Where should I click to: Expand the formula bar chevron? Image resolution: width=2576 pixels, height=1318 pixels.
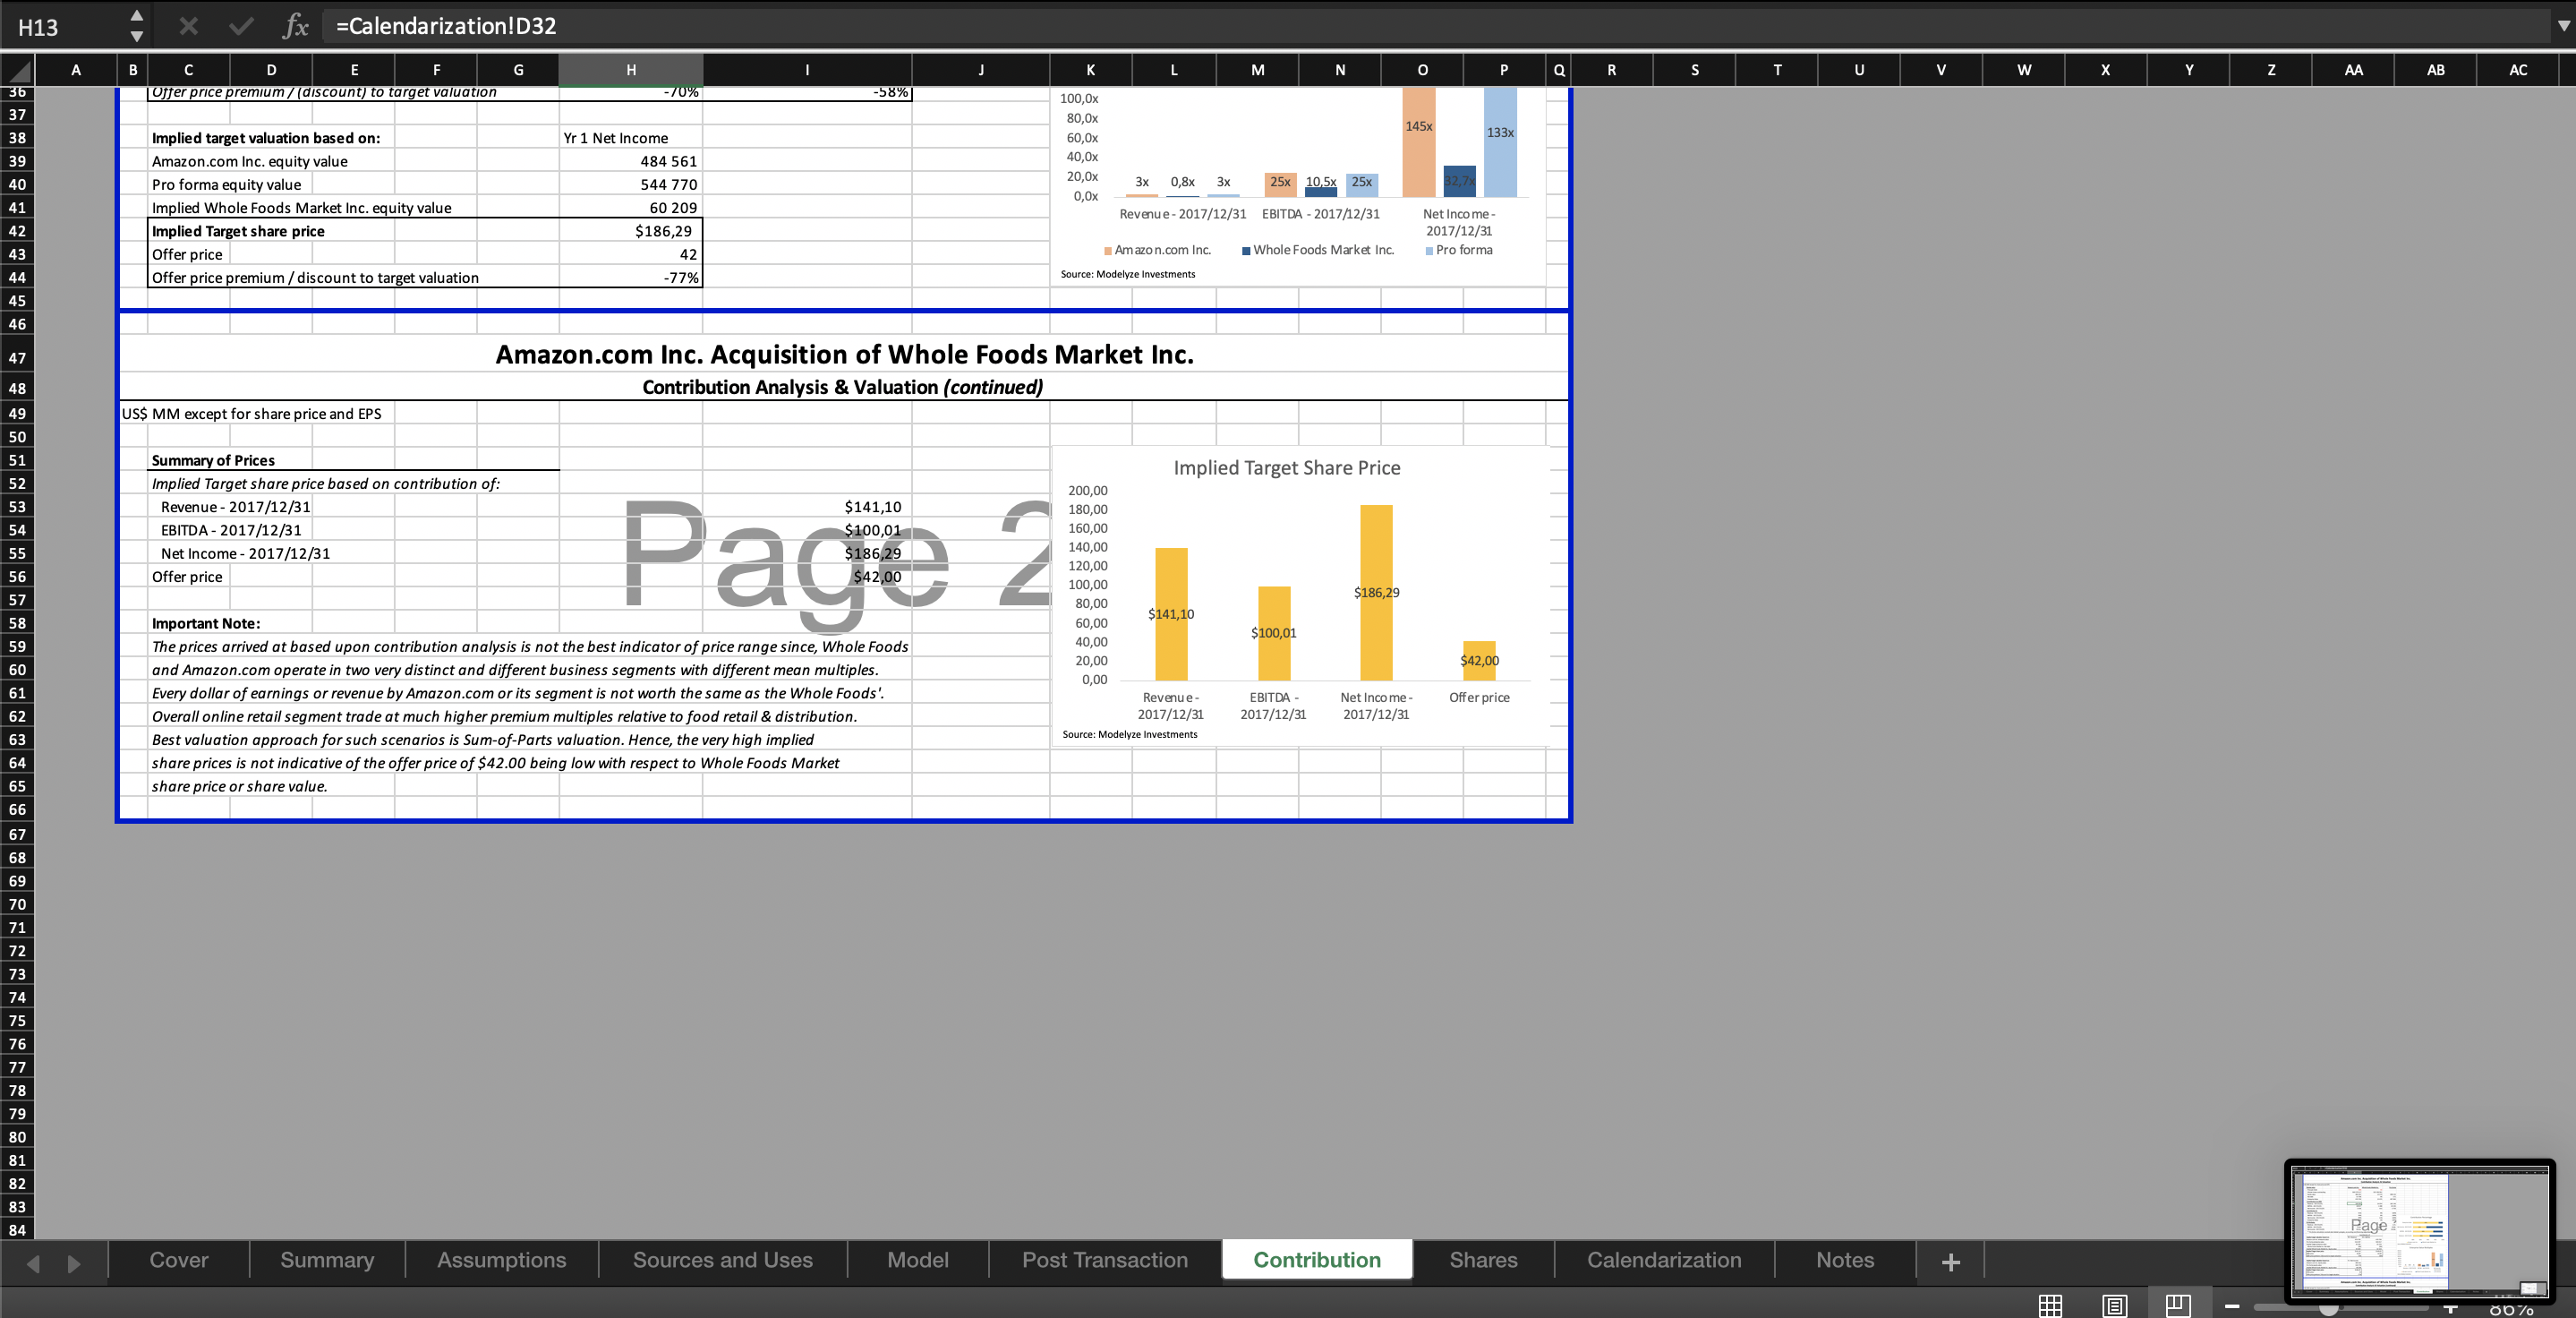tap(2563, 26)
